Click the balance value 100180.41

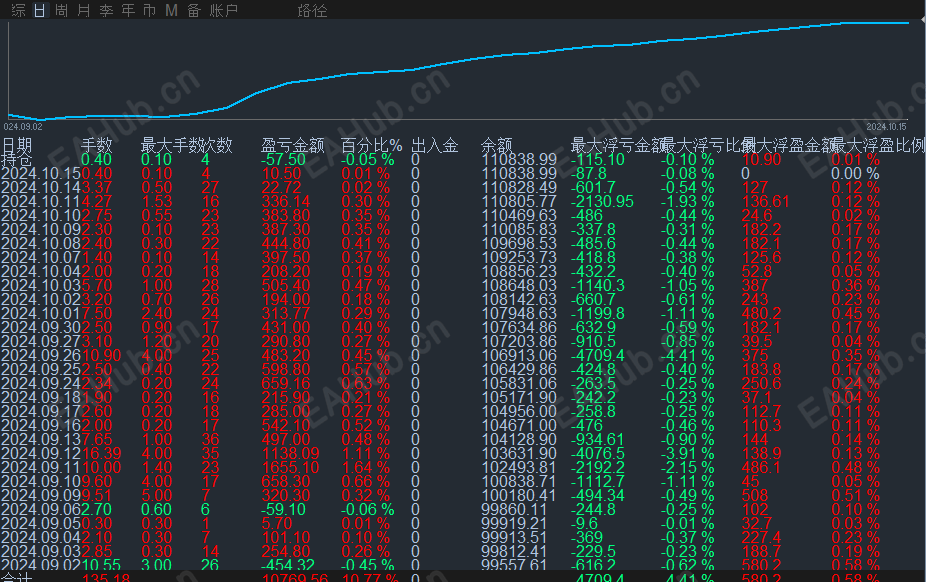519,495
